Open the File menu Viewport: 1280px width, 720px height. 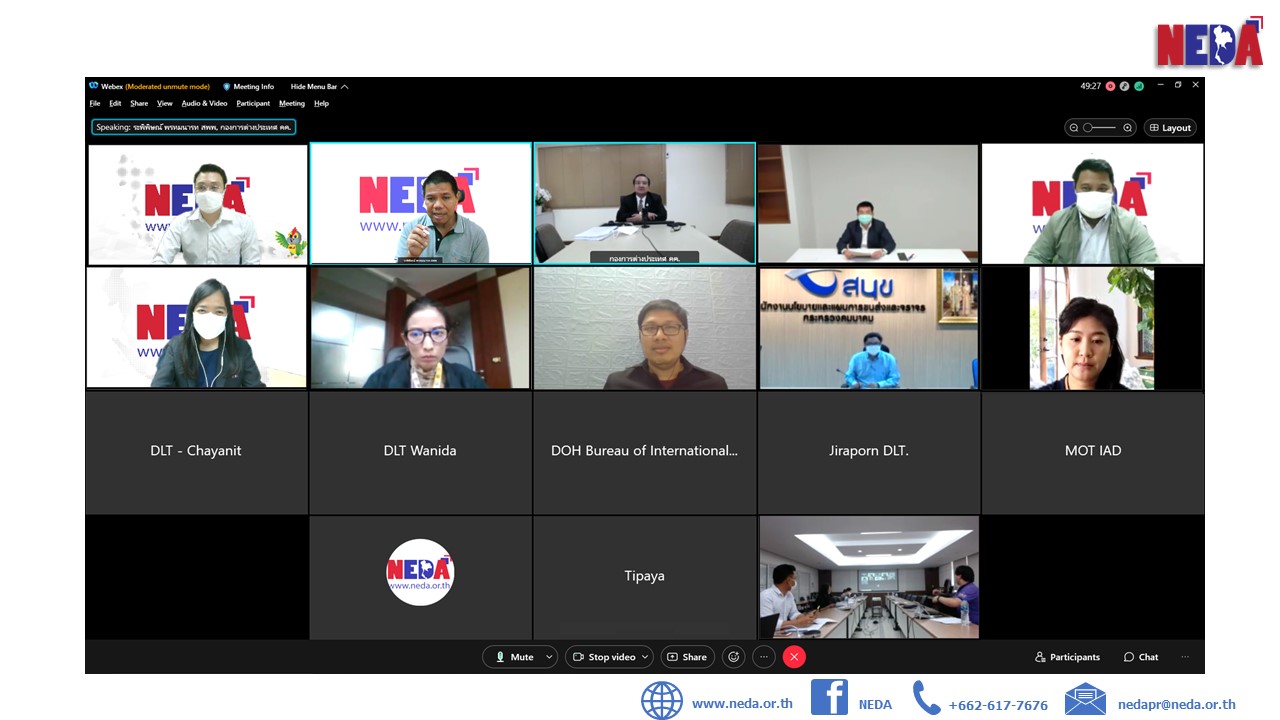[x=94, y=103]
